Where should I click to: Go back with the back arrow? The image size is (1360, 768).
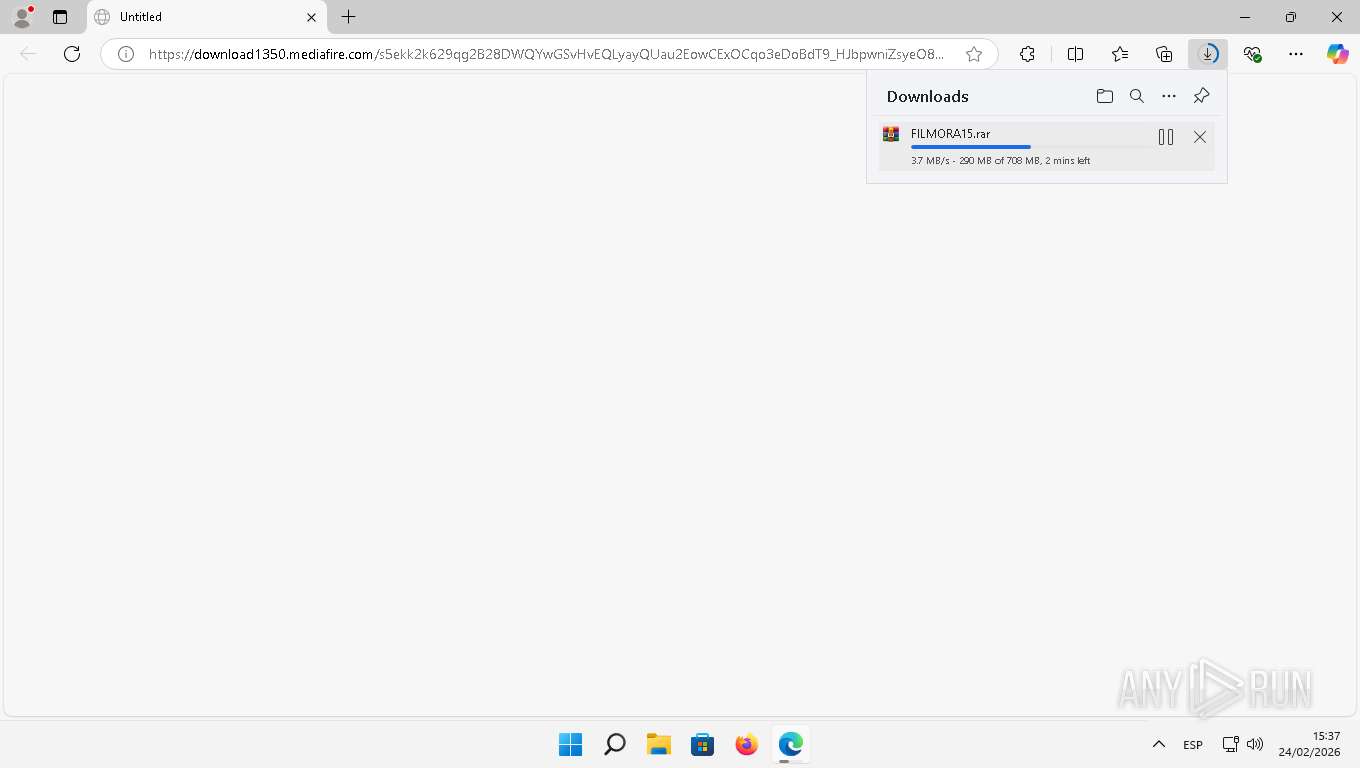coord(28,54)
